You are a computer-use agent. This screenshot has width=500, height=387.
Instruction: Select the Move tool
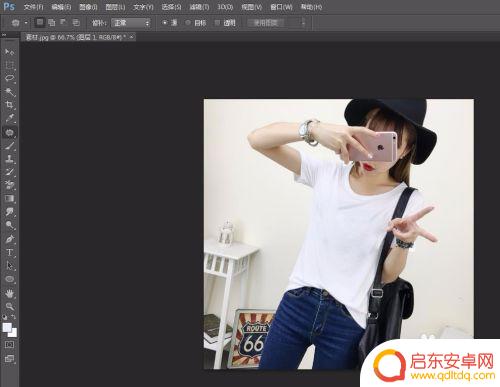point(9,52)
